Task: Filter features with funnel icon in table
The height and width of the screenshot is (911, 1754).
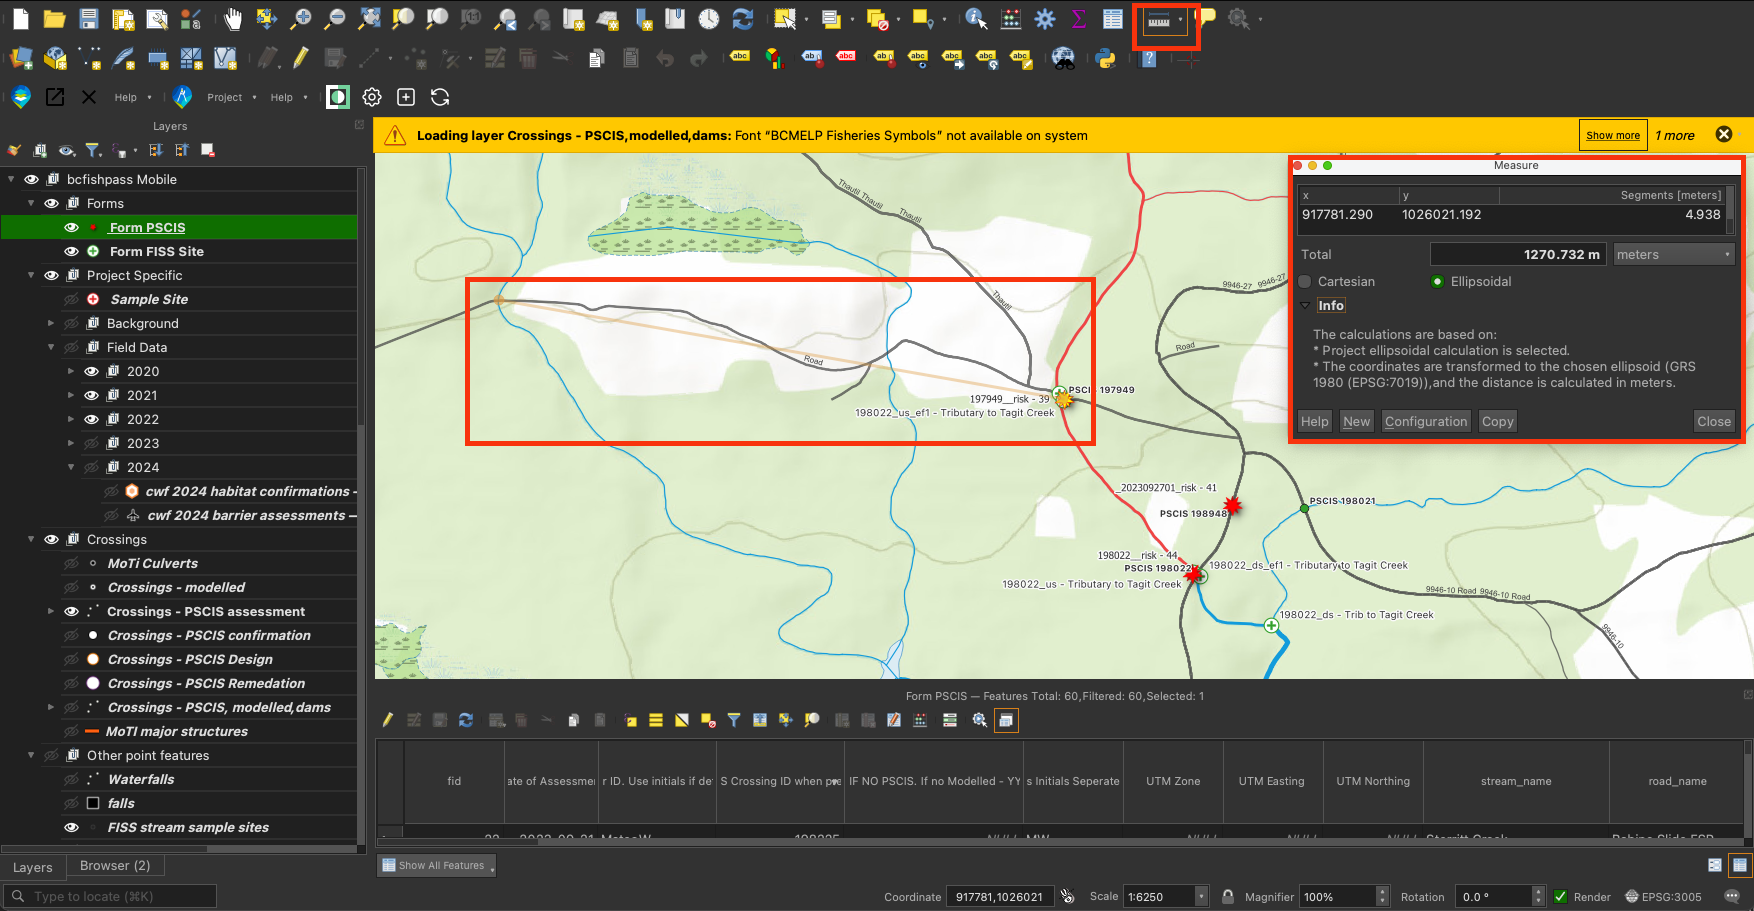Action: [x=734, y=720]
